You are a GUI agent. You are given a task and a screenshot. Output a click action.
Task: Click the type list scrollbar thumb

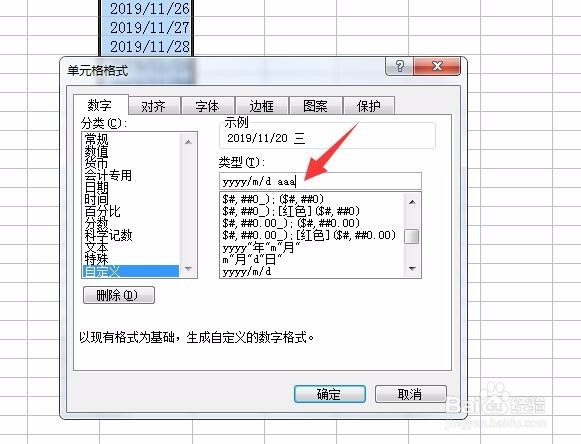tap(412, 236)
